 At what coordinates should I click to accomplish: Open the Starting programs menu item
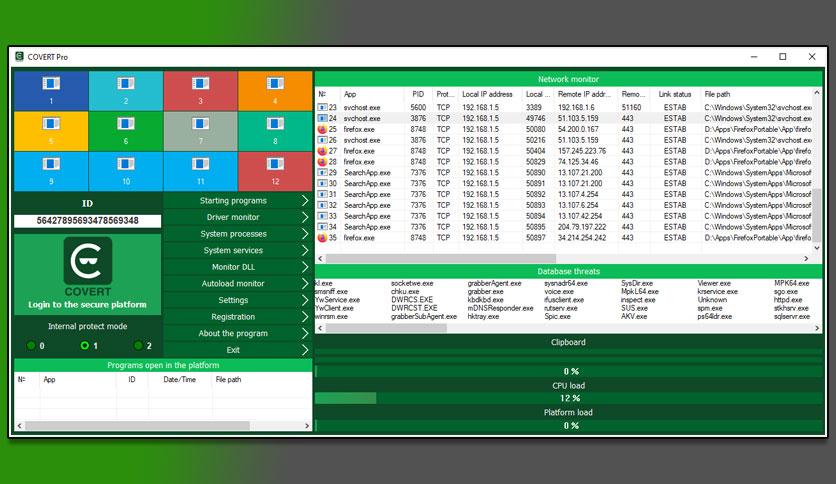[238, 200]
